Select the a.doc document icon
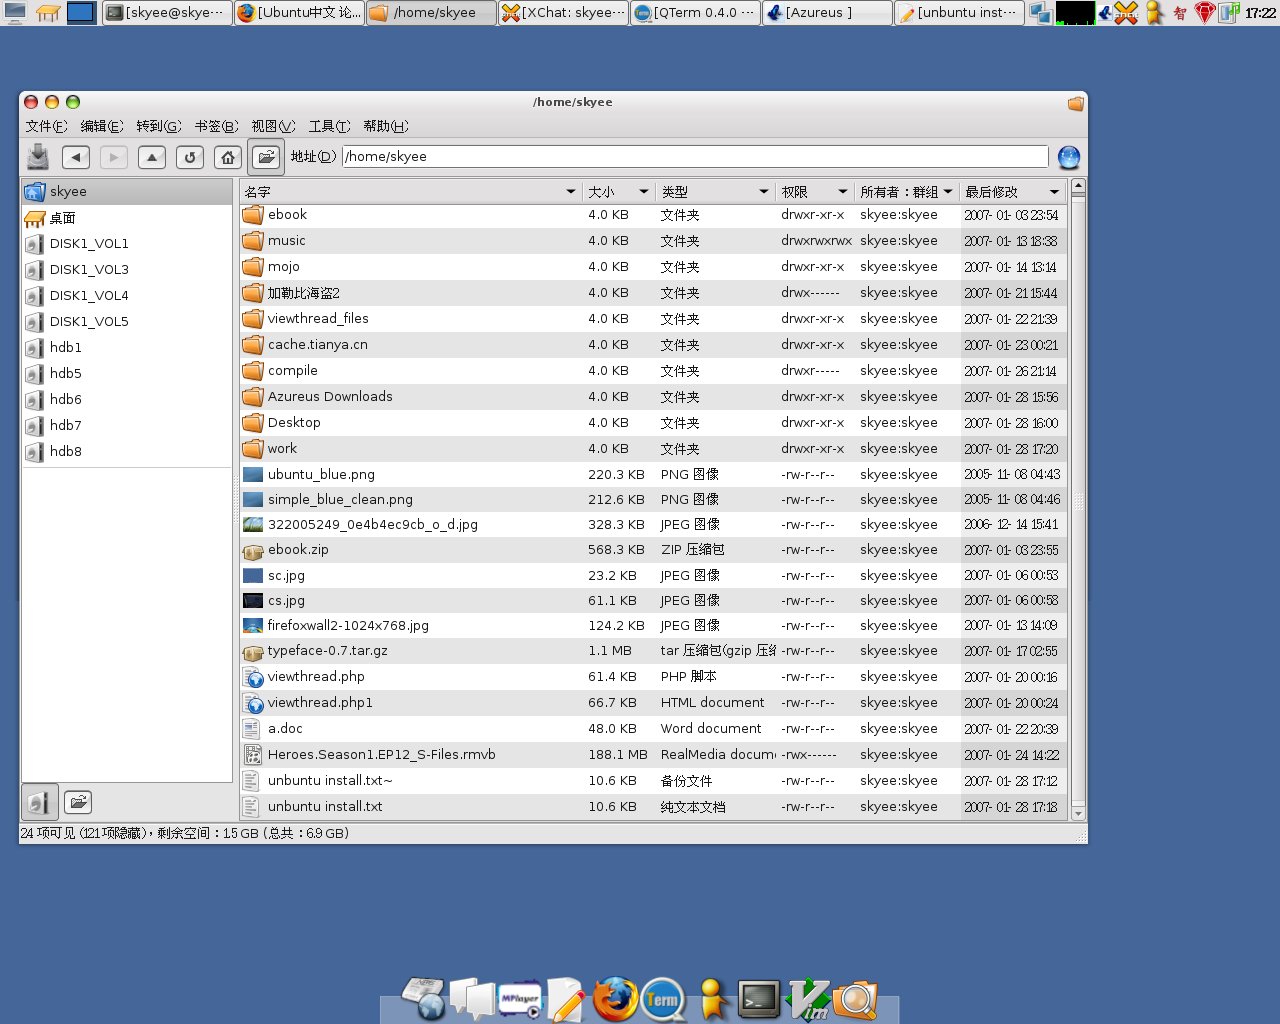 click(252, 729)
